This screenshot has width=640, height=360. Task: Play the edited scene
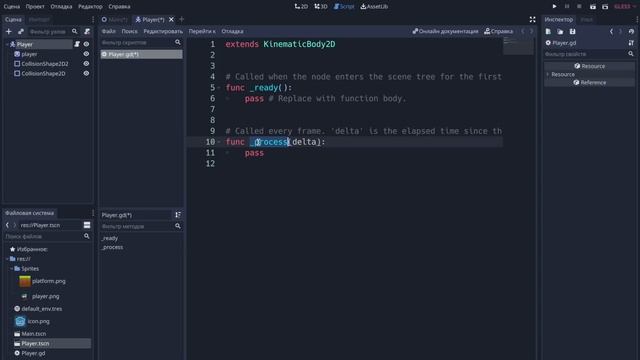[x=593, y=7]
